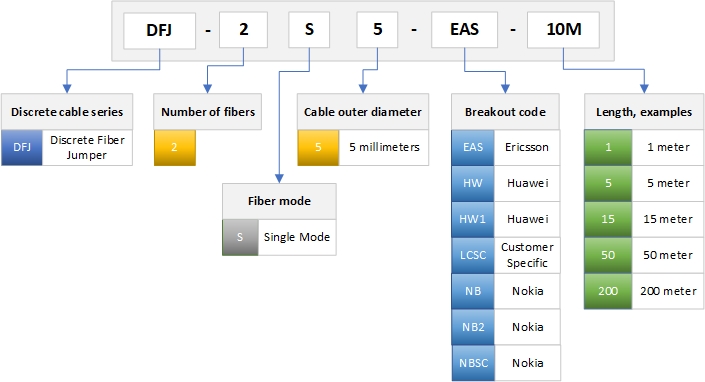Select the blue HW1 breakout code cell
Screen dimensions: 705x382
[473, 219]
